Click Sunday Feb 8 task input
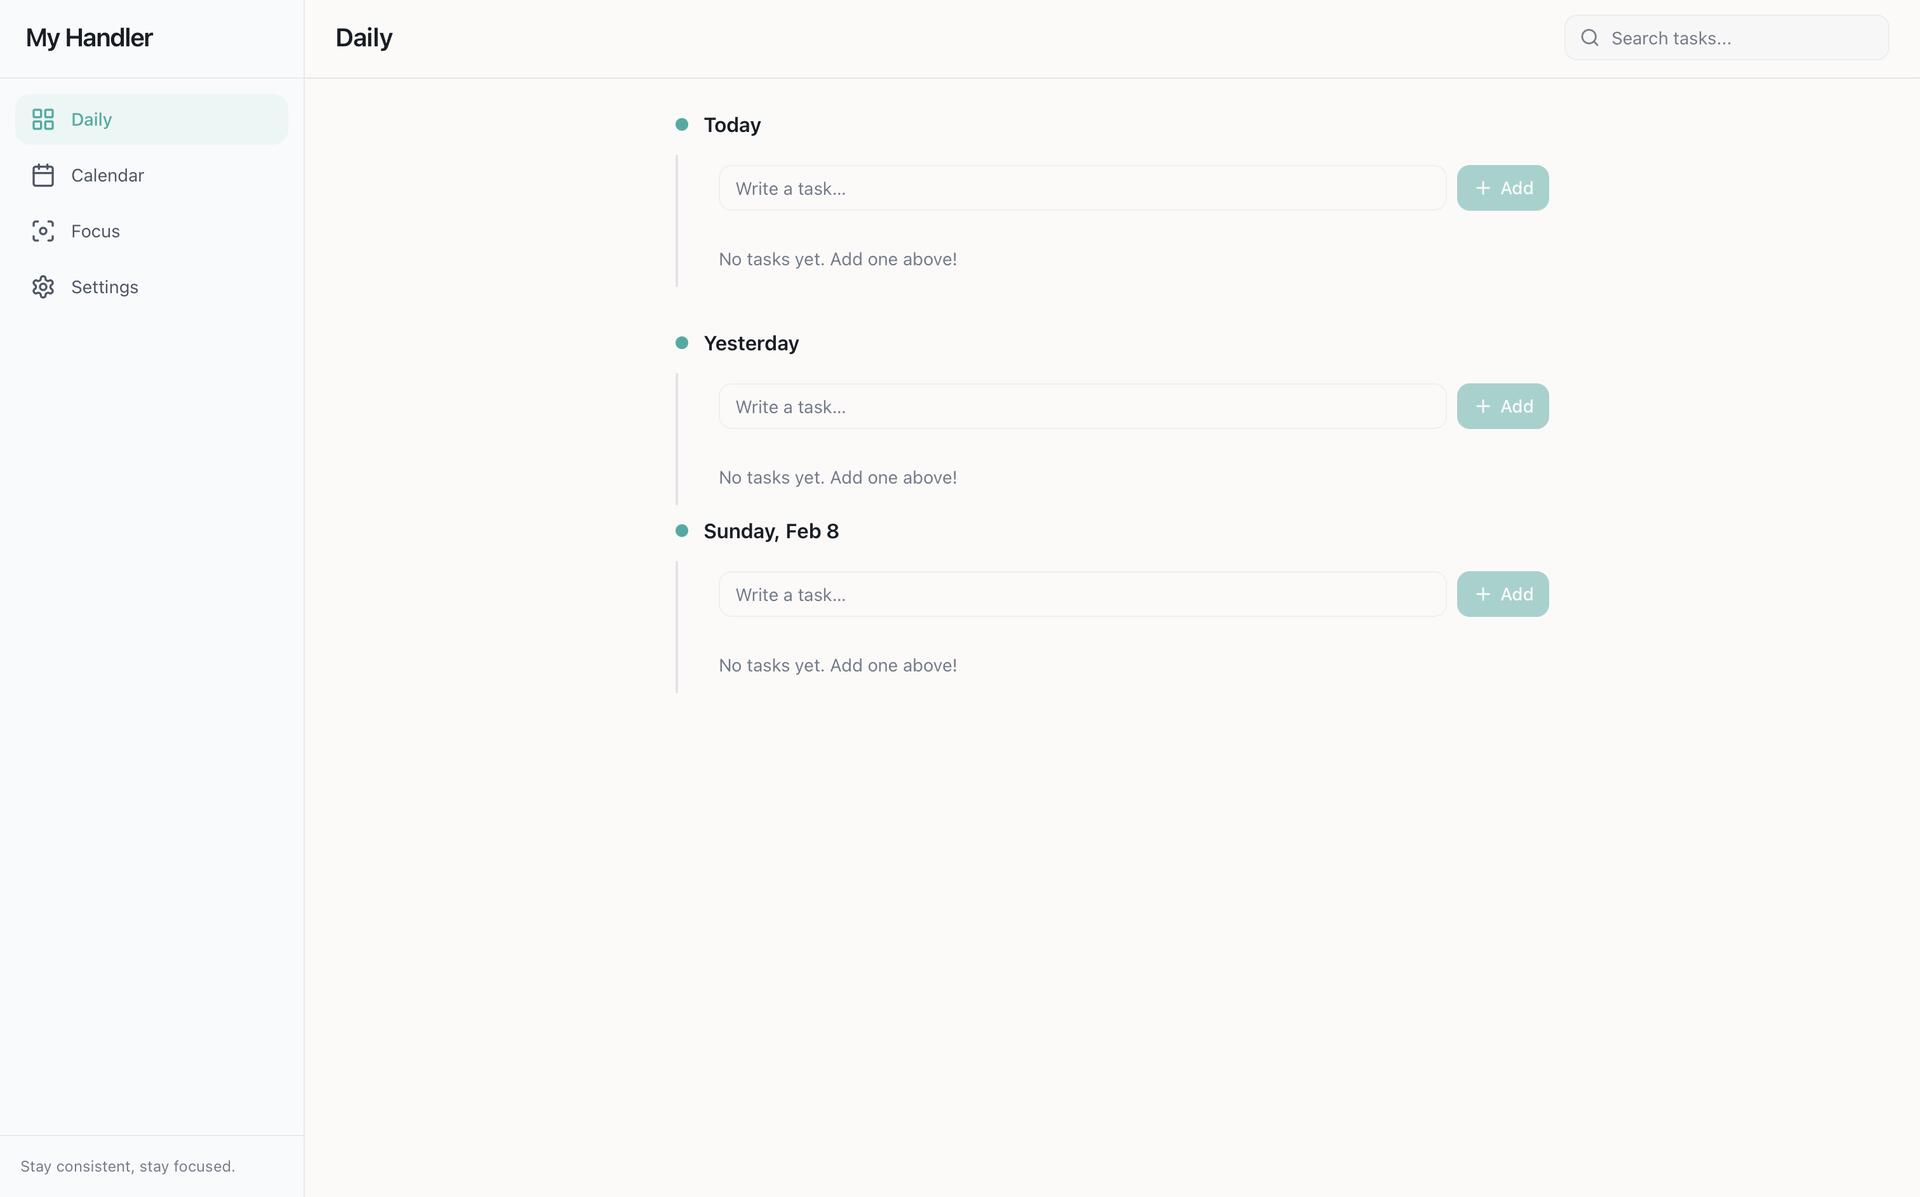Viewport: 1920px width, 1197px height. 1081,594
